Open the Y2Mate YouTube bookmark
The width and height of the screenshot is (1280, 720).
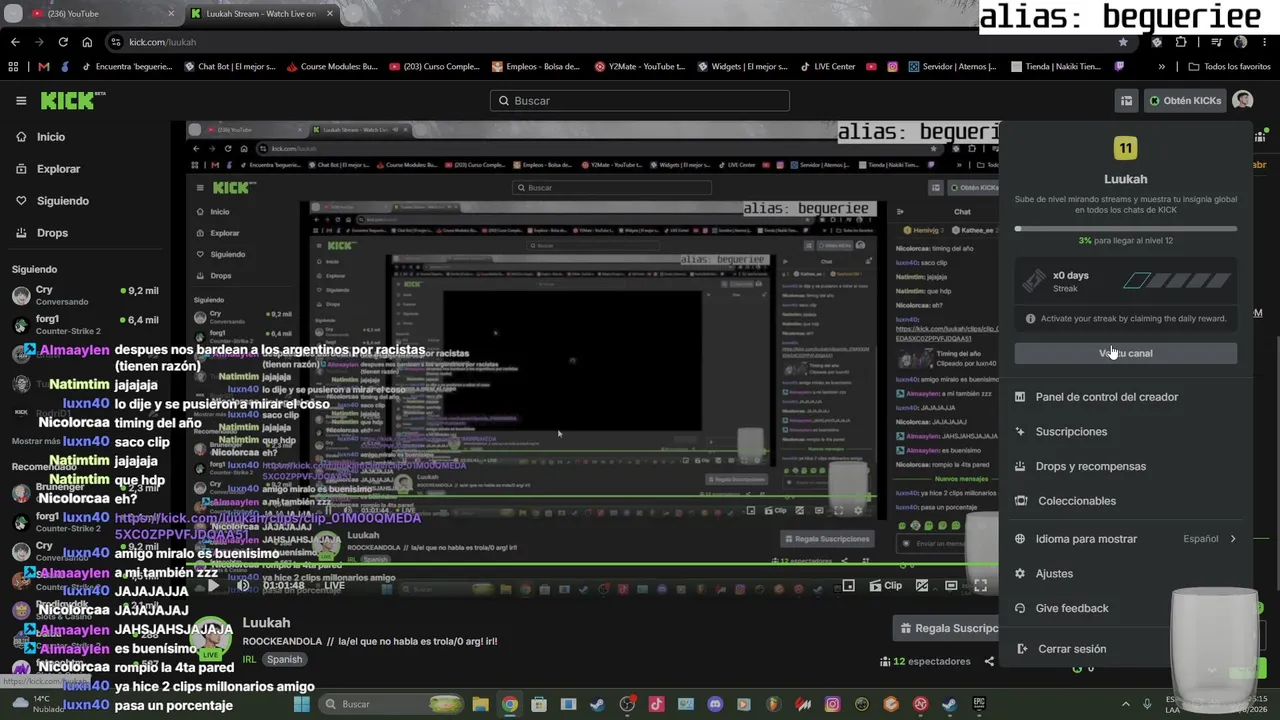point(640,67)
